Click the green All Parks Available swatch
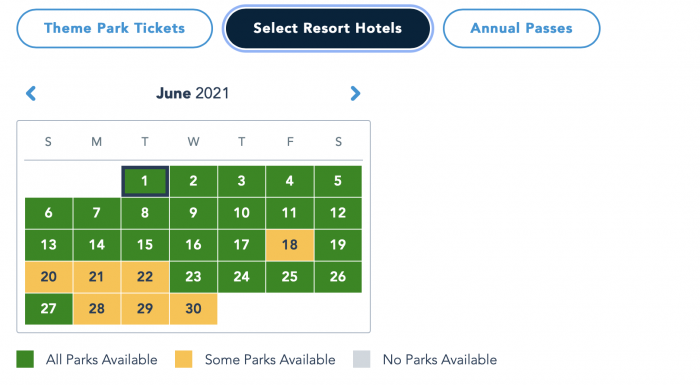700x385 pixels. tap(25, 359)
